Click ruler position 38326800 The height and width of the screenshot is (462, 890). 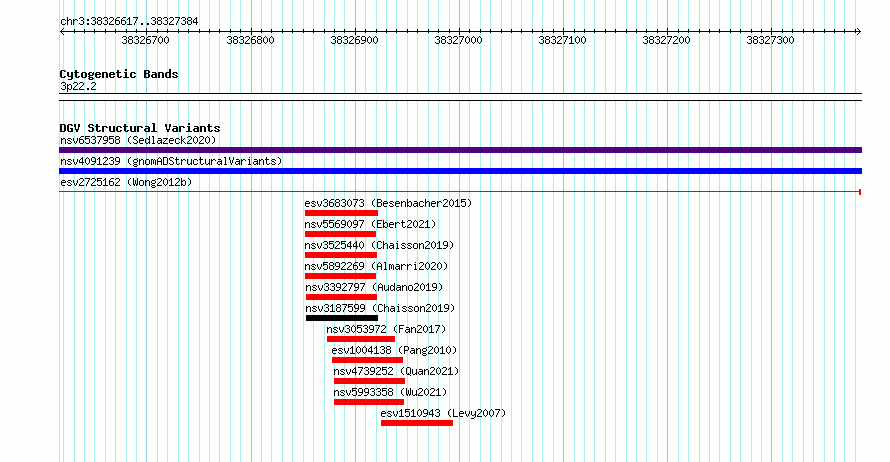[x=250, y=40]
